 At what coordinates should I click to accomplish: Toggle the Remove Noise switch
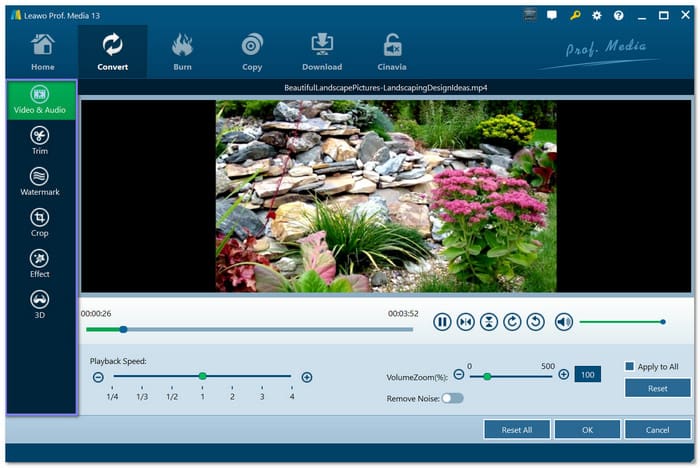pos(452,398)
